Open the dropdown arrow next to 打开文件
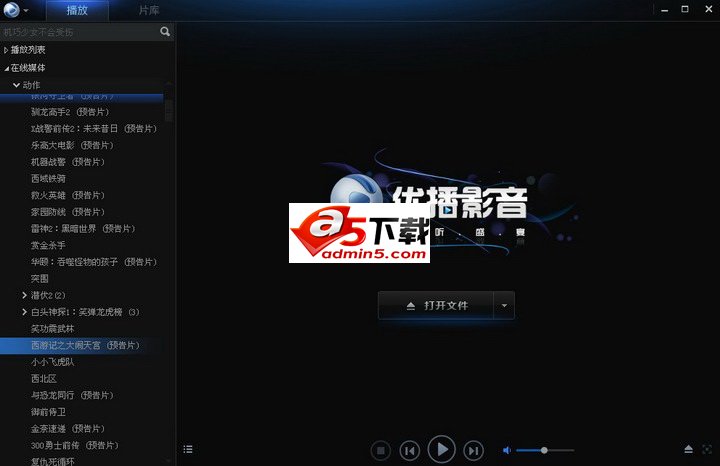Screen dimensions: 720x466 point(504,305)
